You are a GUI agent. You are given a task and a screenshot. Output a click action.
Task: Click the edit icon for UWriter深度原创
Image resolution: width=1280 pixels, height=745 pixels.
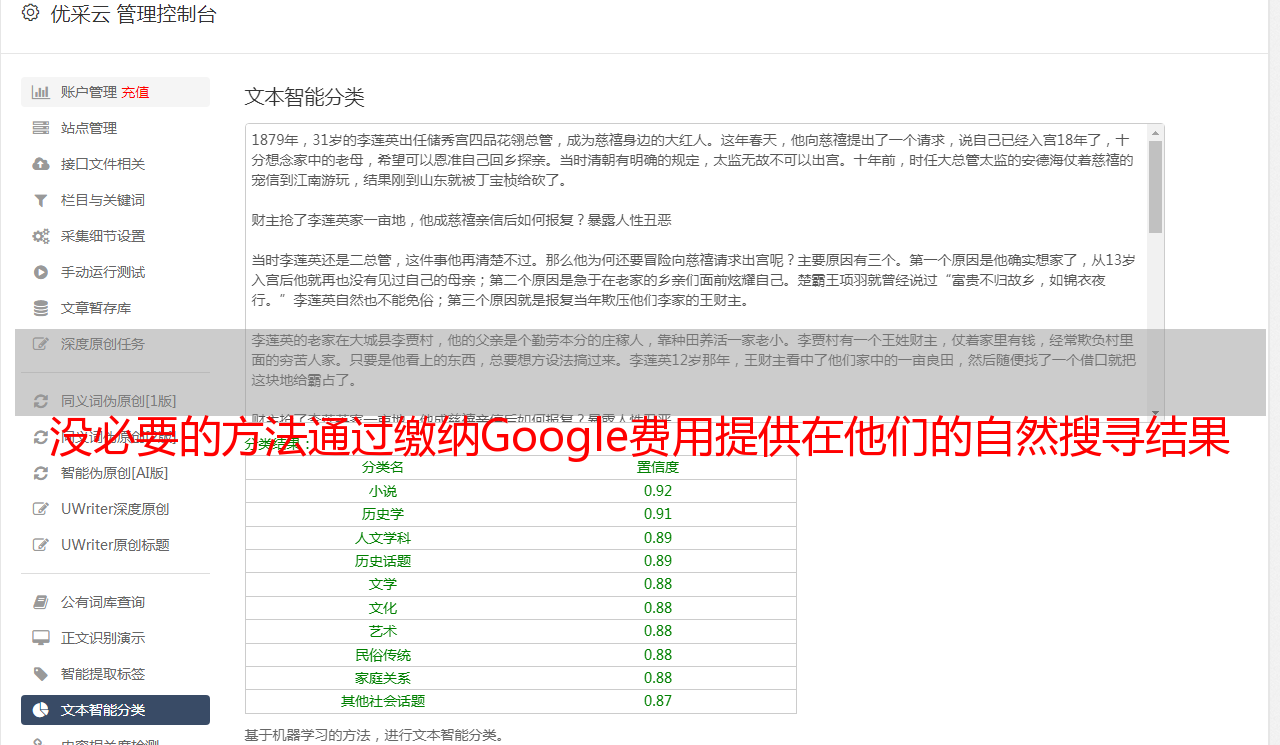point(41,509)
